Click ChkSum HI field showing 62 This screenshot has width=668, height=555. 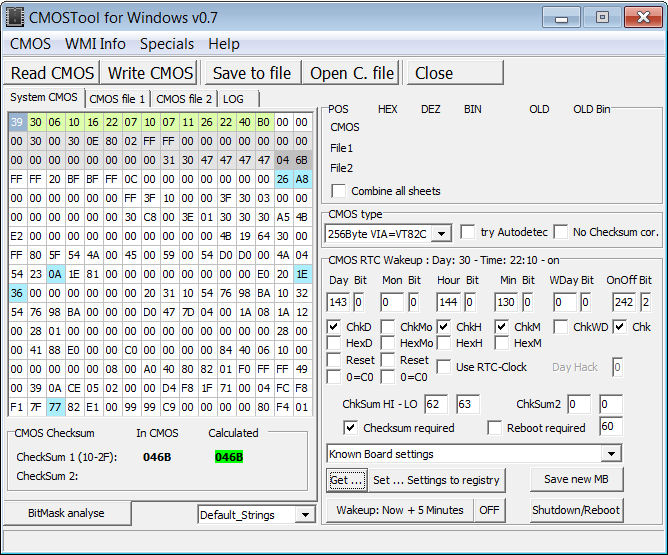(x=436, y=404)
